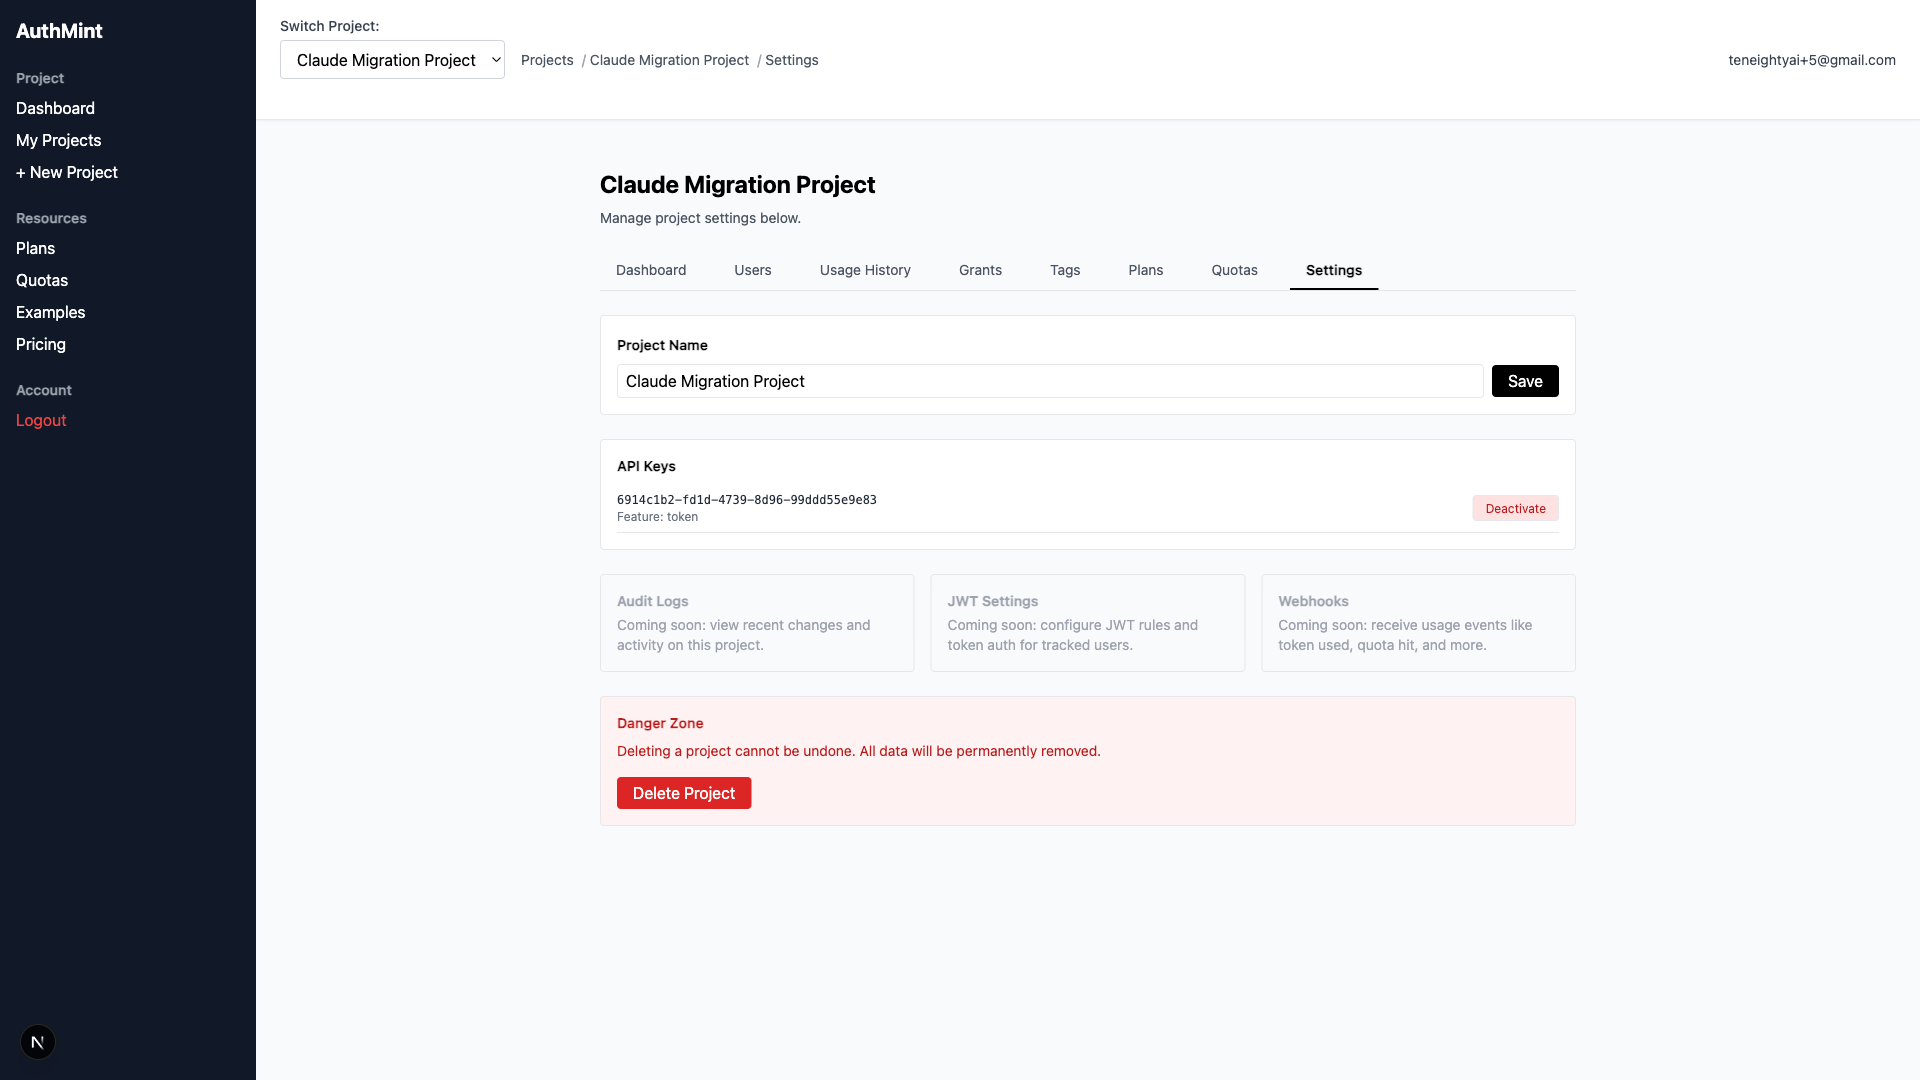Go to My Projects in sidebar
Image resolution: width=1920 pixels, height=1080 pixels.
coord(58,140)
